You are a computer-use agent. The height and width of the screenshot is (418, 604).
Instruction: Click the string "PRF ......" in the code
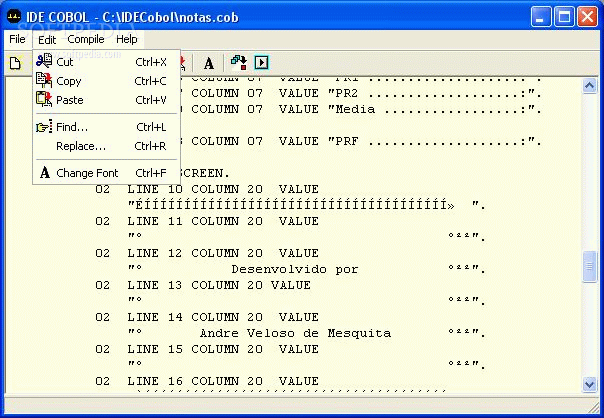pyautogui.click(x=434, y=141)
